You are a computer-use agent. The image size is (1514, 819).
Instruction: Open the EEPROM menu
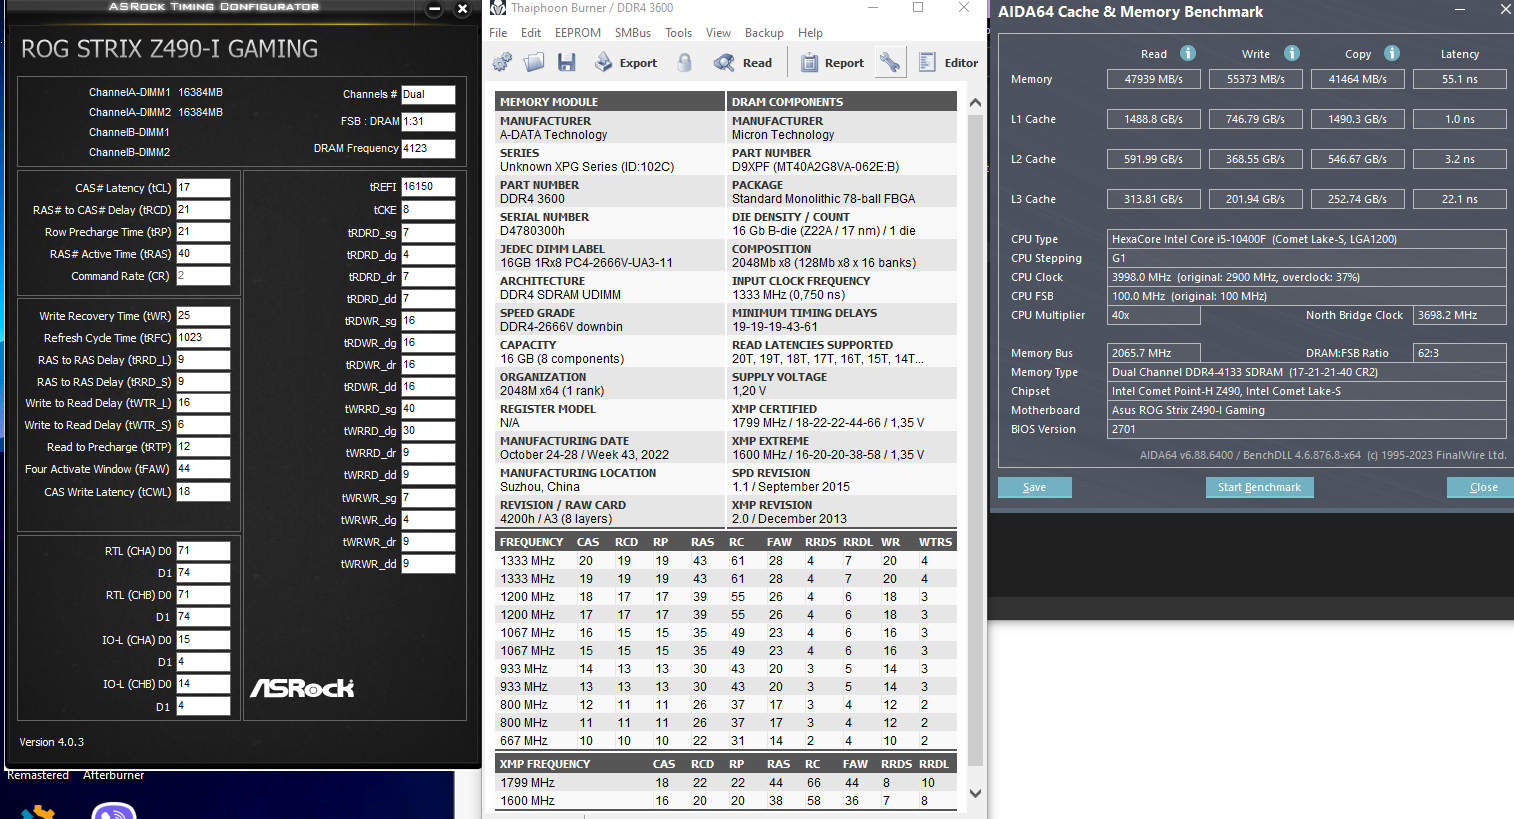[578, 33]
